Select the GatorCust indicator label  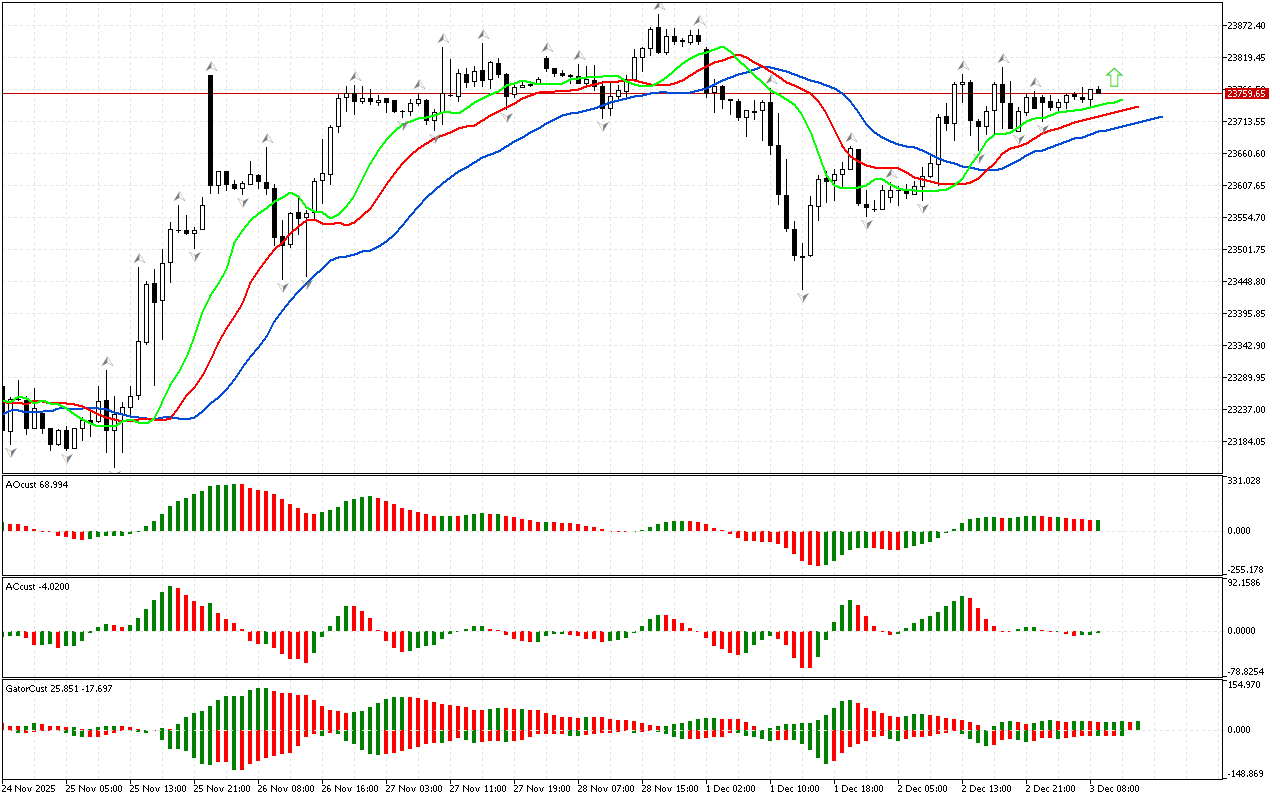point(58,688)
